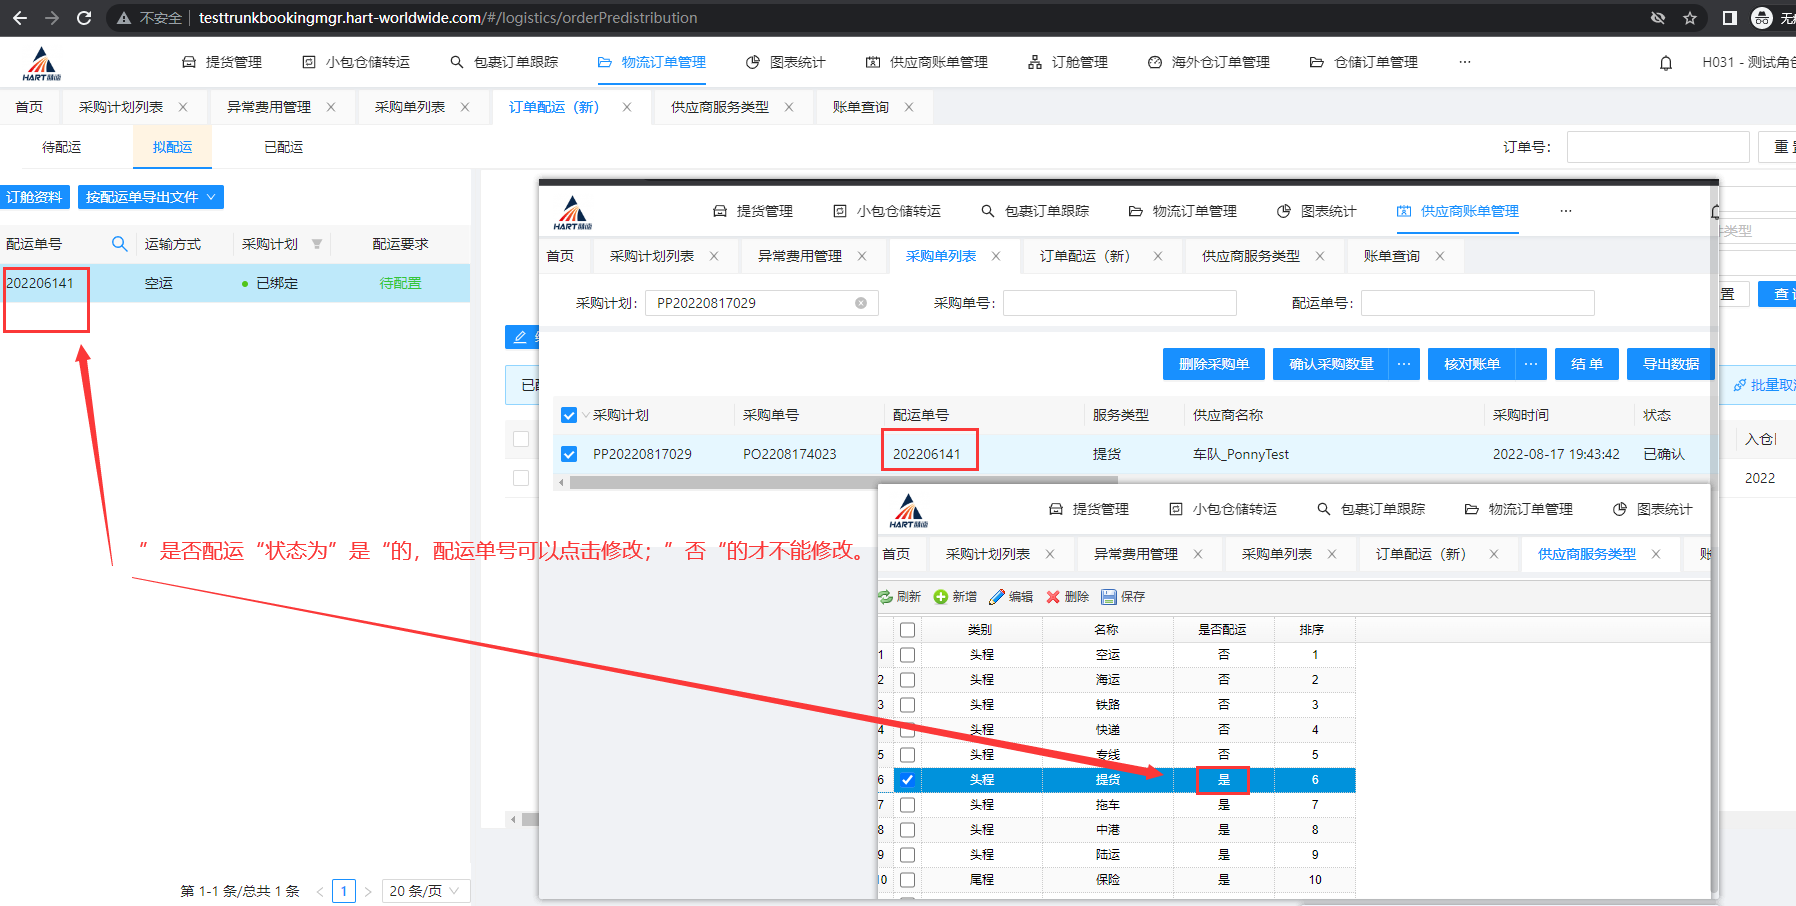Viewport: 1796px width, 906px height.
Task: Click the green 新增 add icon
Action: point(941,597)
